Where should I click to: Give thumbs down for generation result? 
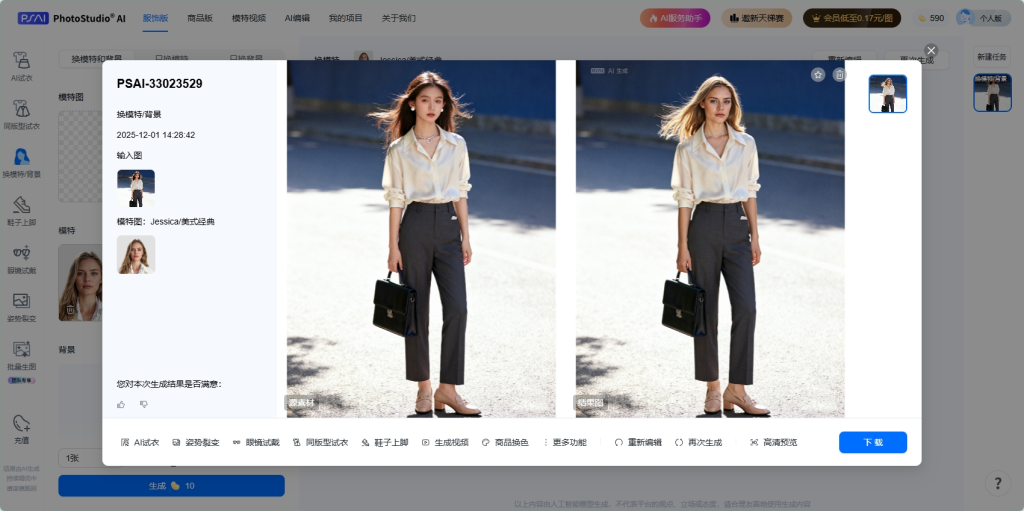pos(144,405)
